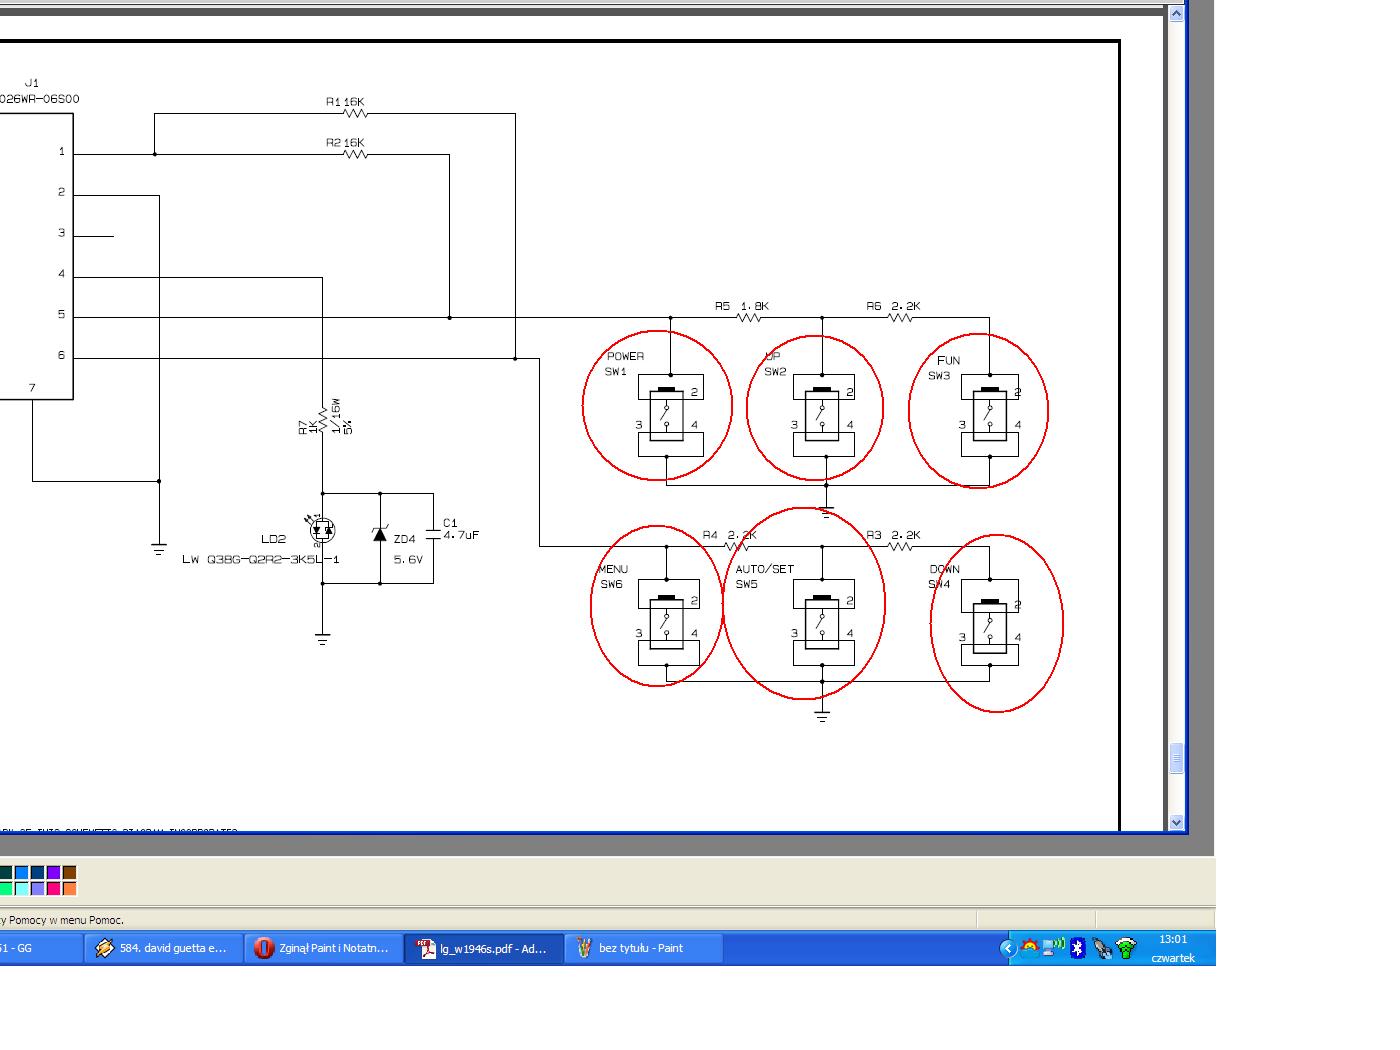
Task: Click the status bar text 'Pomocy w menu Pomoc.'
Action: pyautogui.click(x=67, y=920)
